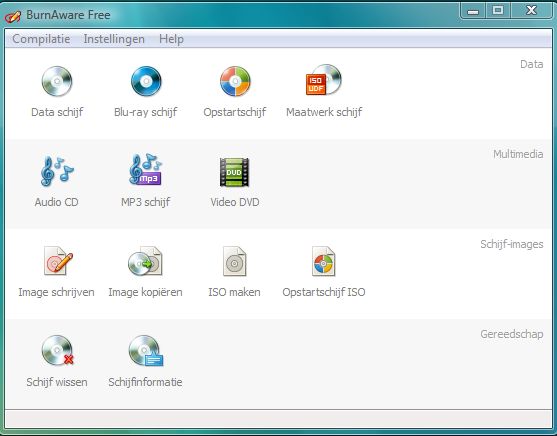557x436 pixels.
Task: Open the ISO maken document icon
Action: [x=234, y=261]
